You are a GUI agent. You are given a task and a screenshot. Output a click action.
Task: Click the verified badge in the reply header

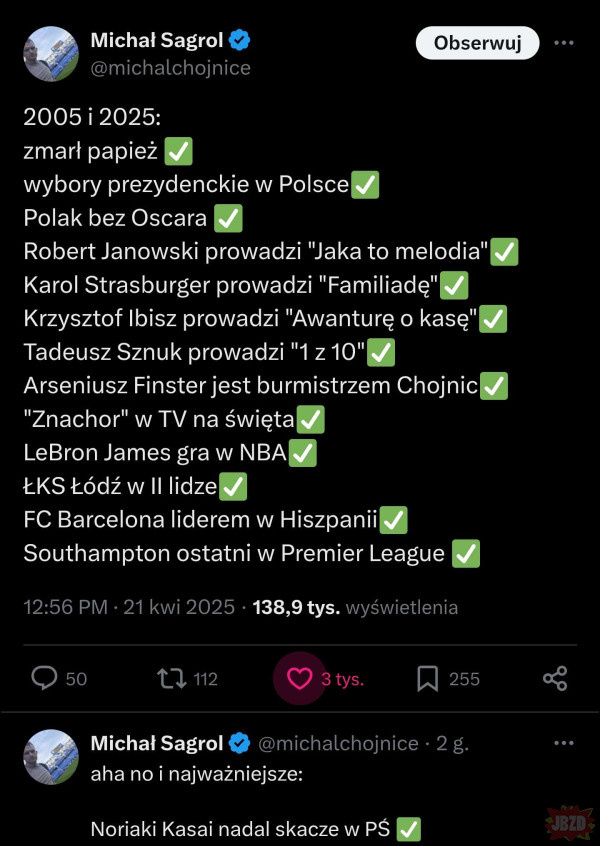(x=240, y=743)
